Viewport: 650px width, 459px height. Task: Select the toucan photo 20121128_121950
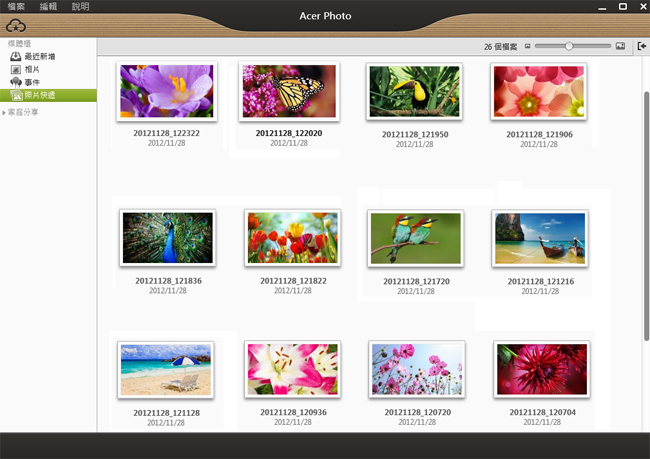413,92
